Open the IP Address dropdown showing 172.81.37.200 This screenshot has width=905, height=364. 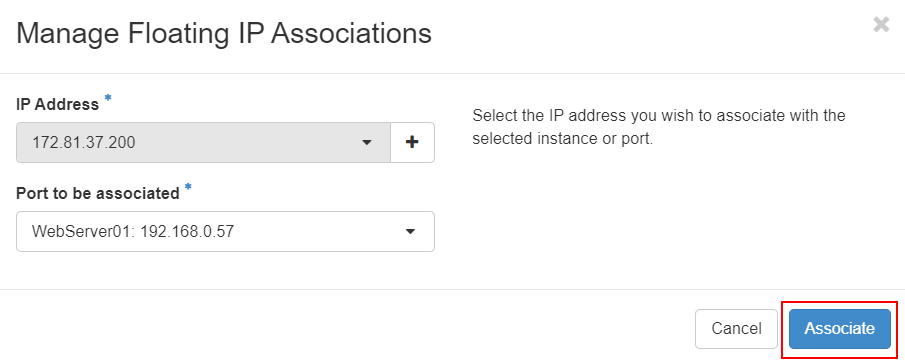(204, 142)
